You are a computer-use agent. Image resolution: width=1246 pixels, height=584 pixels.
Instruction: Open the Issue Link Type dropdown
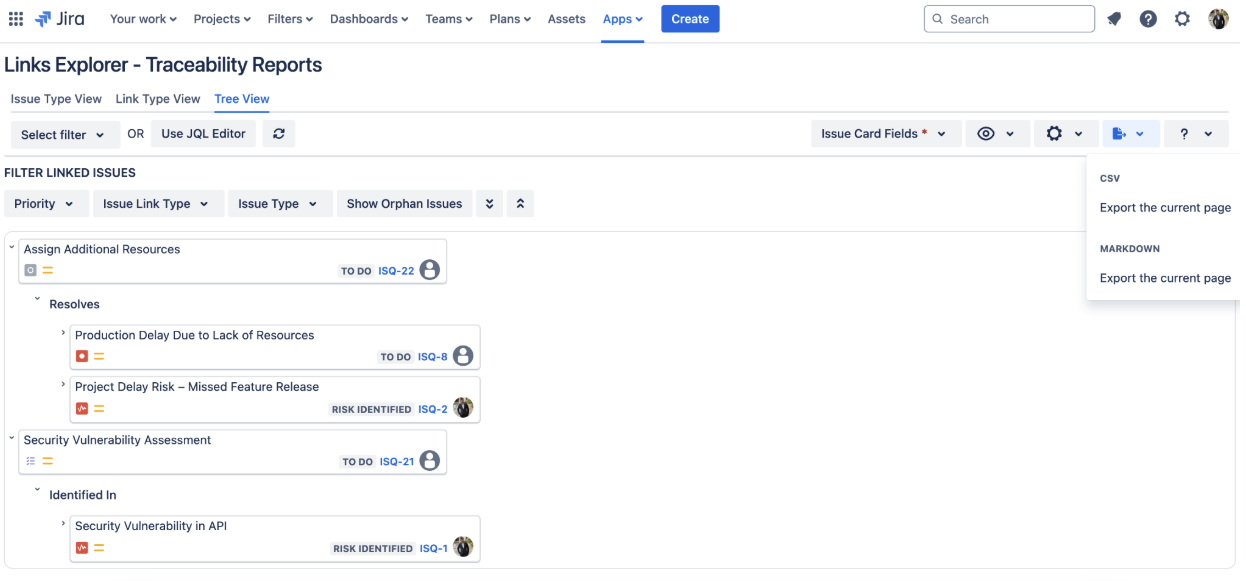point(156,204)
